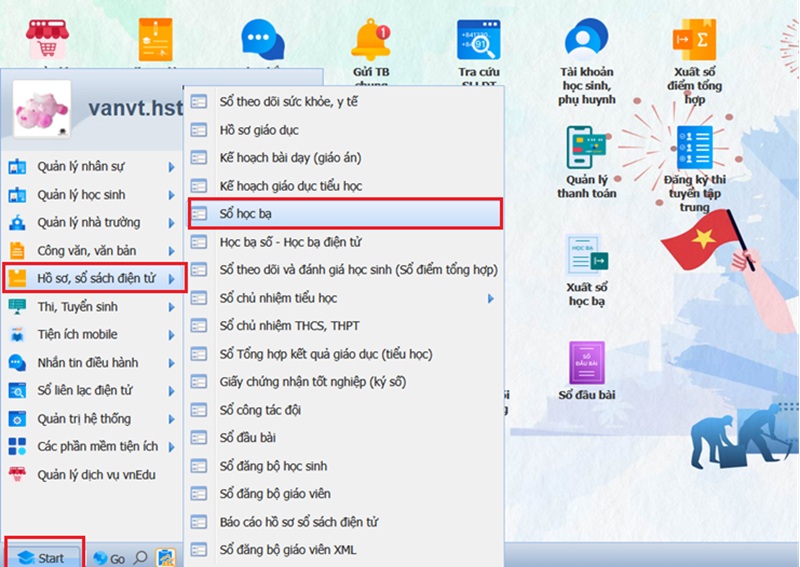Select the Sổ học bạ submenu item
Image resolution: width=800 pixels, height=567 pixels.
pyautogui.click(x=345, y=213)
